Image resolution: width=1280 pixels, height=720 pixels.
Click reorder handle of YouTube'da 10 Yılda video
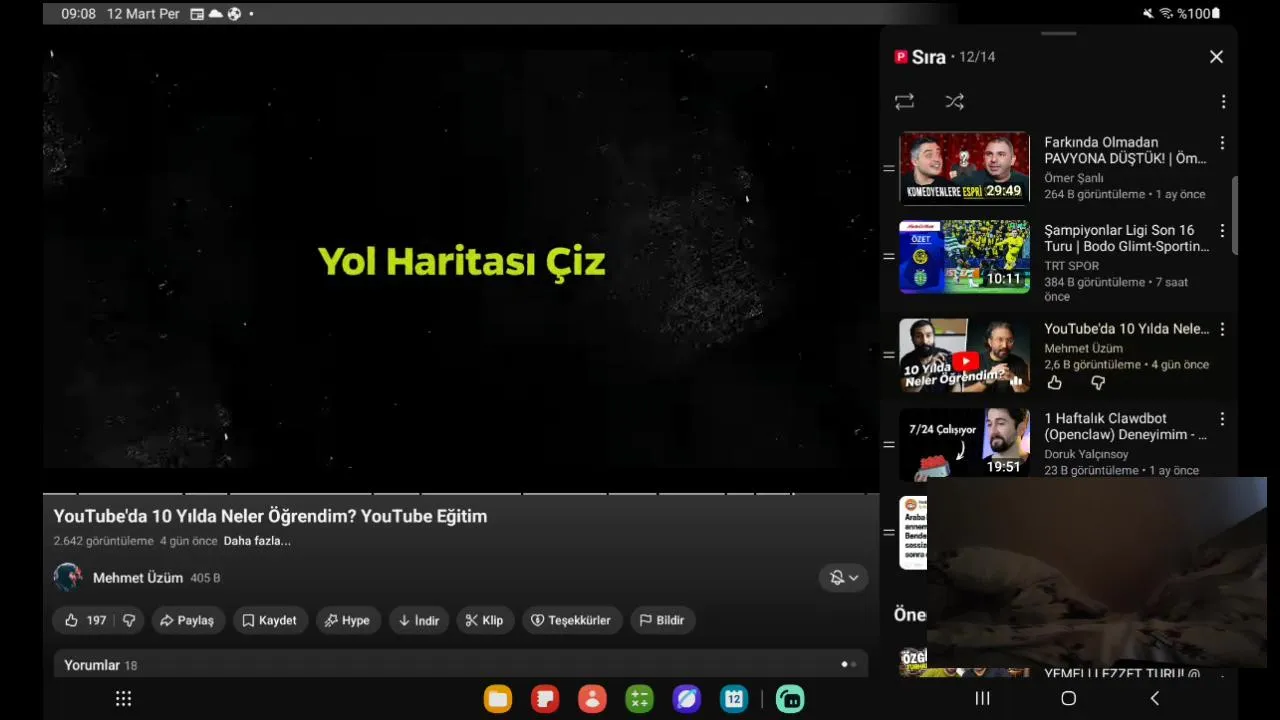(x=888, y=355)
